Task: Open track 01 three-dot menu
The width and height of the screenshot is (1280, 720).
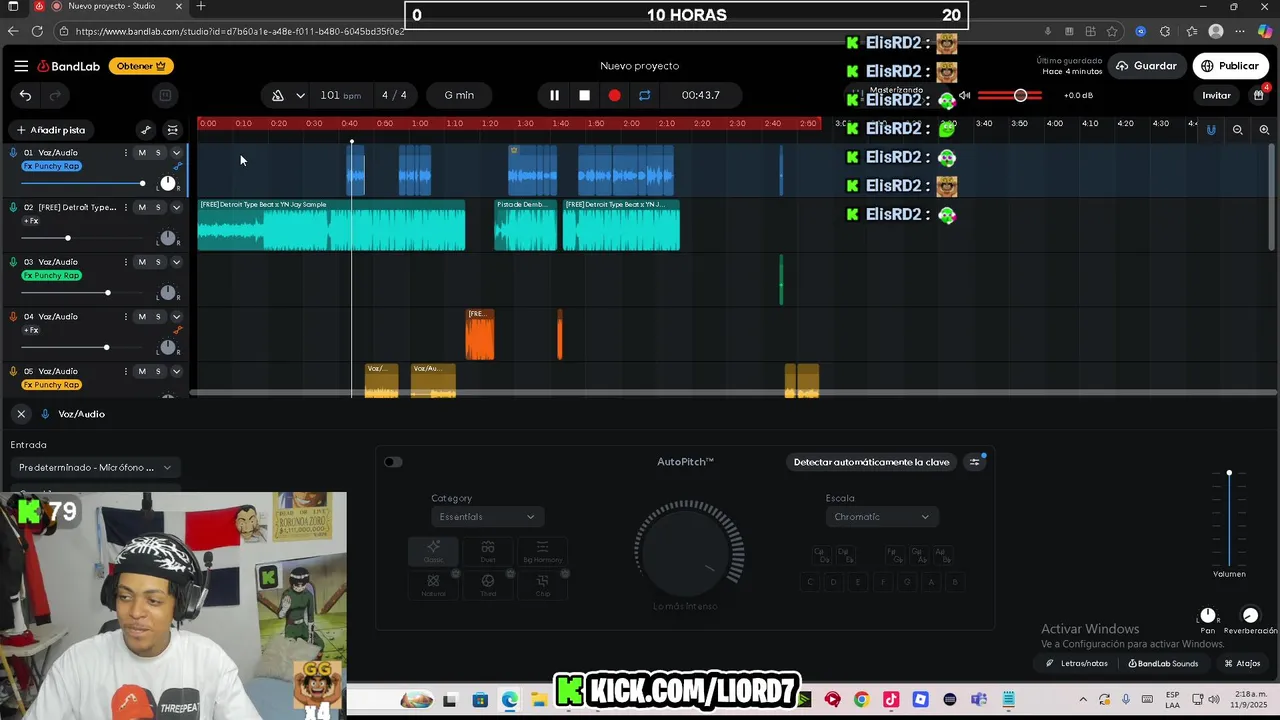Action: [126, 153]
